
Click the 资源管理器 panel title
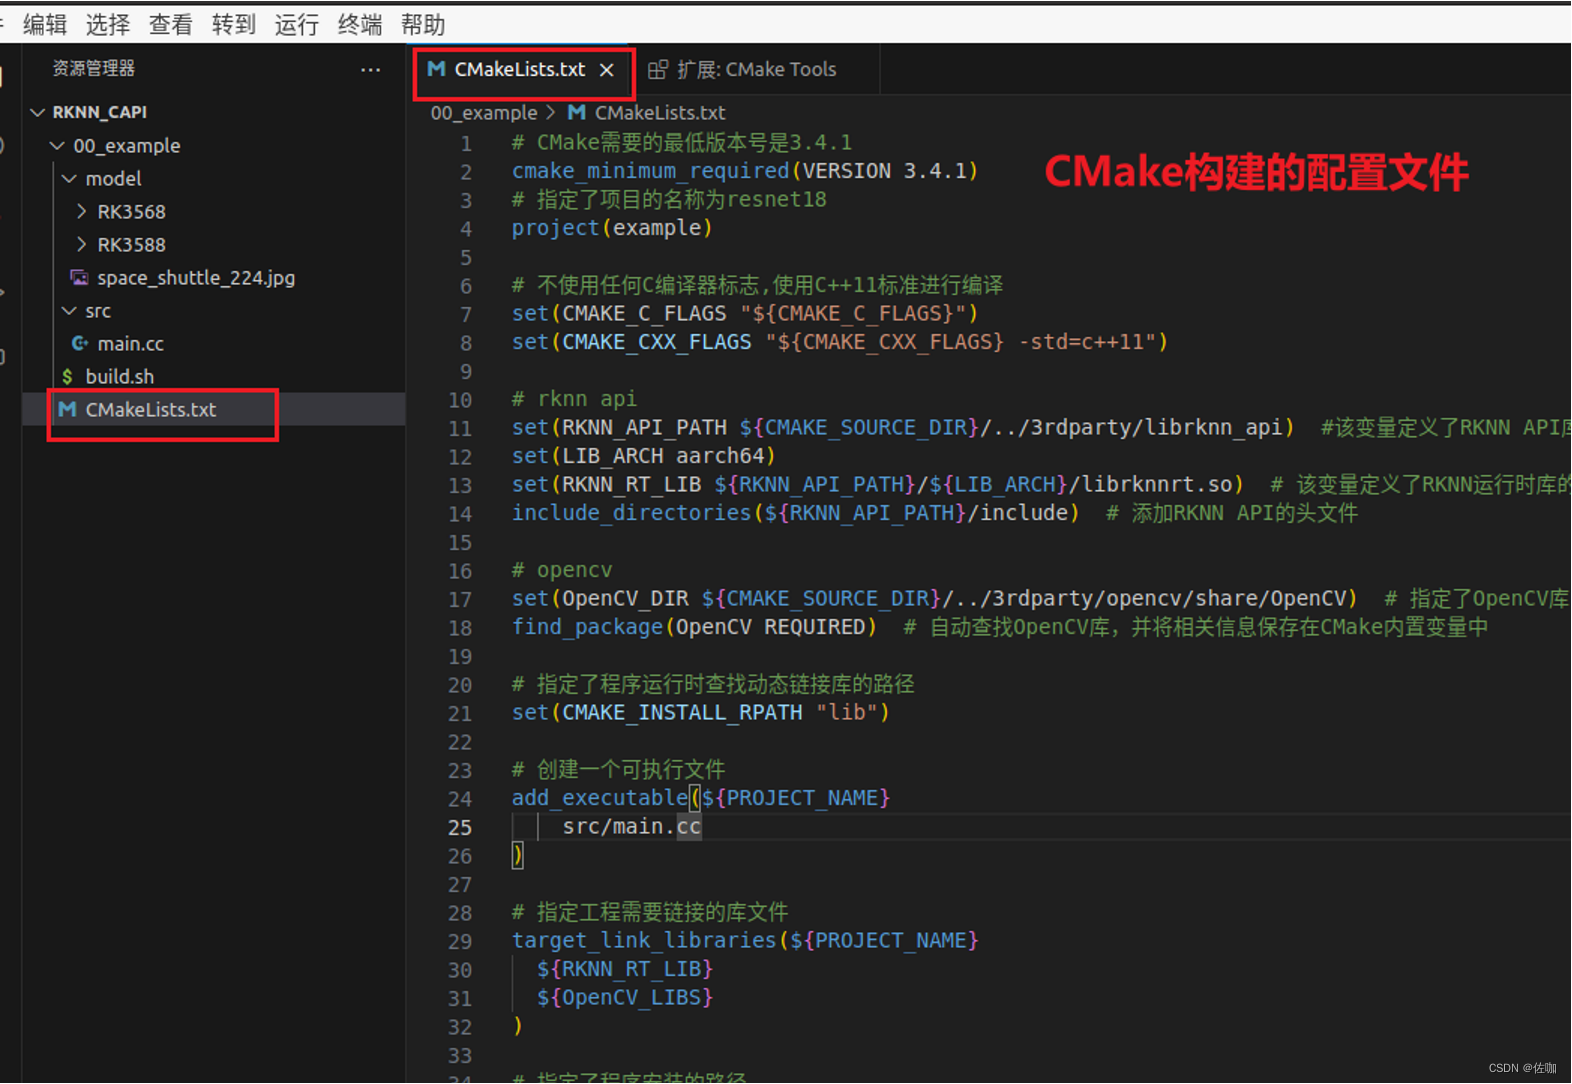point(93,69)
